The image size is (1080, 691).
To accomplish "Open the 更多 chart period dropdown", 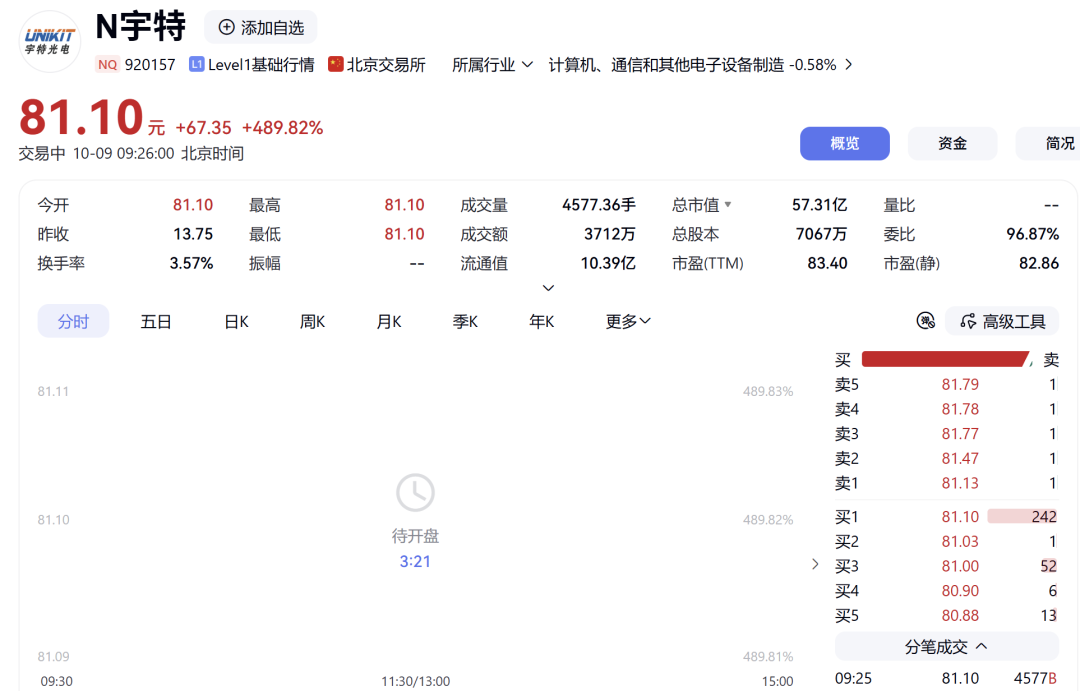I will click(627, 321).
